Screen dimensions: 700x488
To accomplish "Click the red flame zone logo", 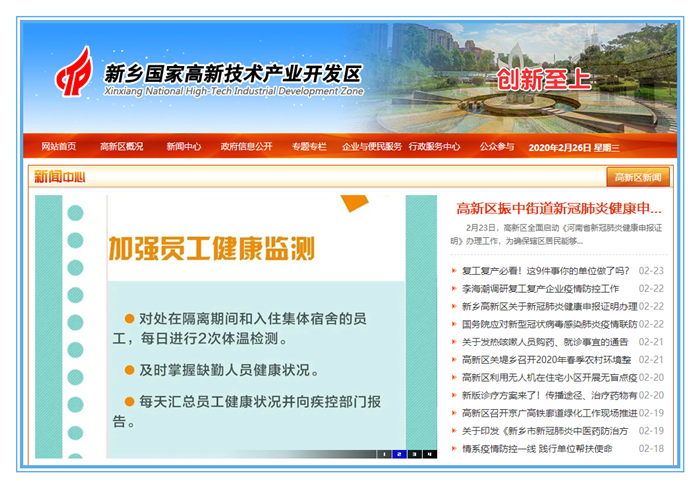I will click(x=73, y=75).
